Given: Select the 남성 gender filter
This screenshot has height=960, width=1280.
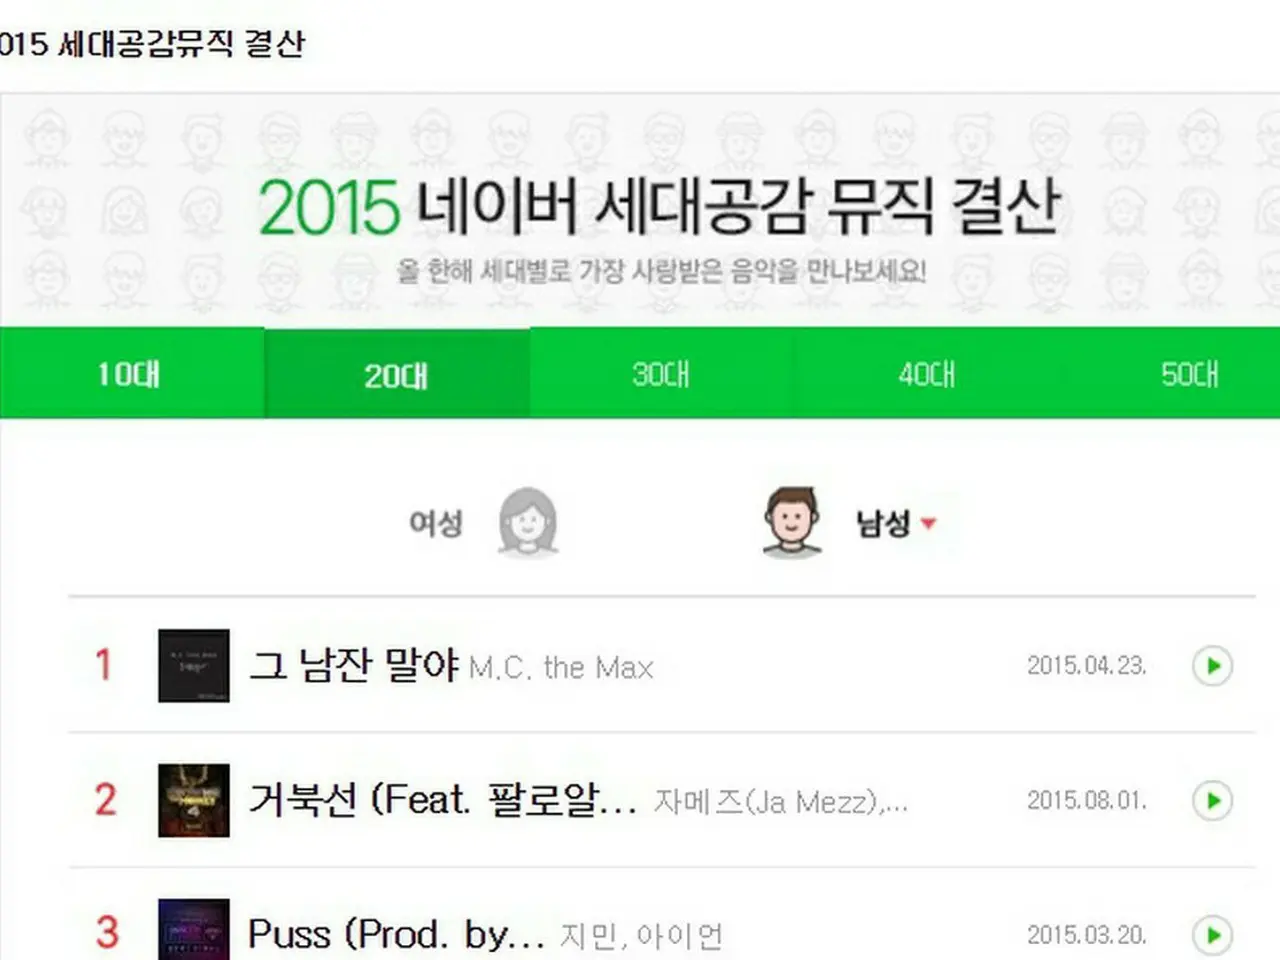Looking at the screenshot, I should [883, 523].
